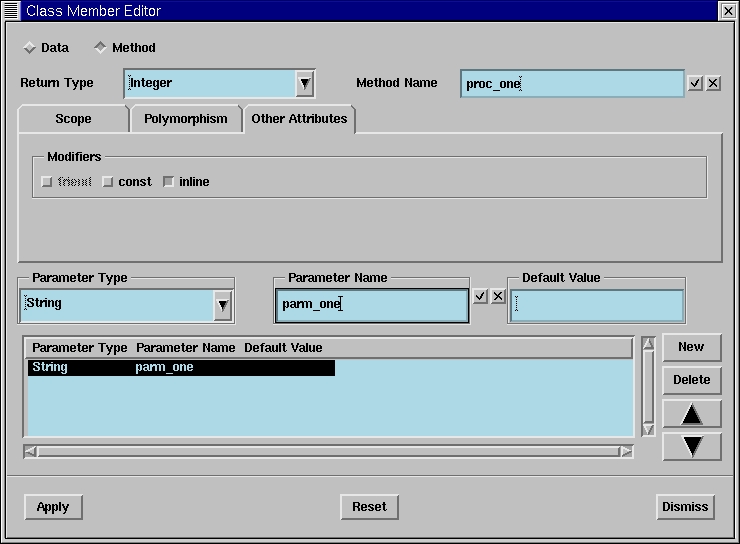The image size is (740, 544).
Task: Move parameter down with down arrow
Action: pos(691,446)
